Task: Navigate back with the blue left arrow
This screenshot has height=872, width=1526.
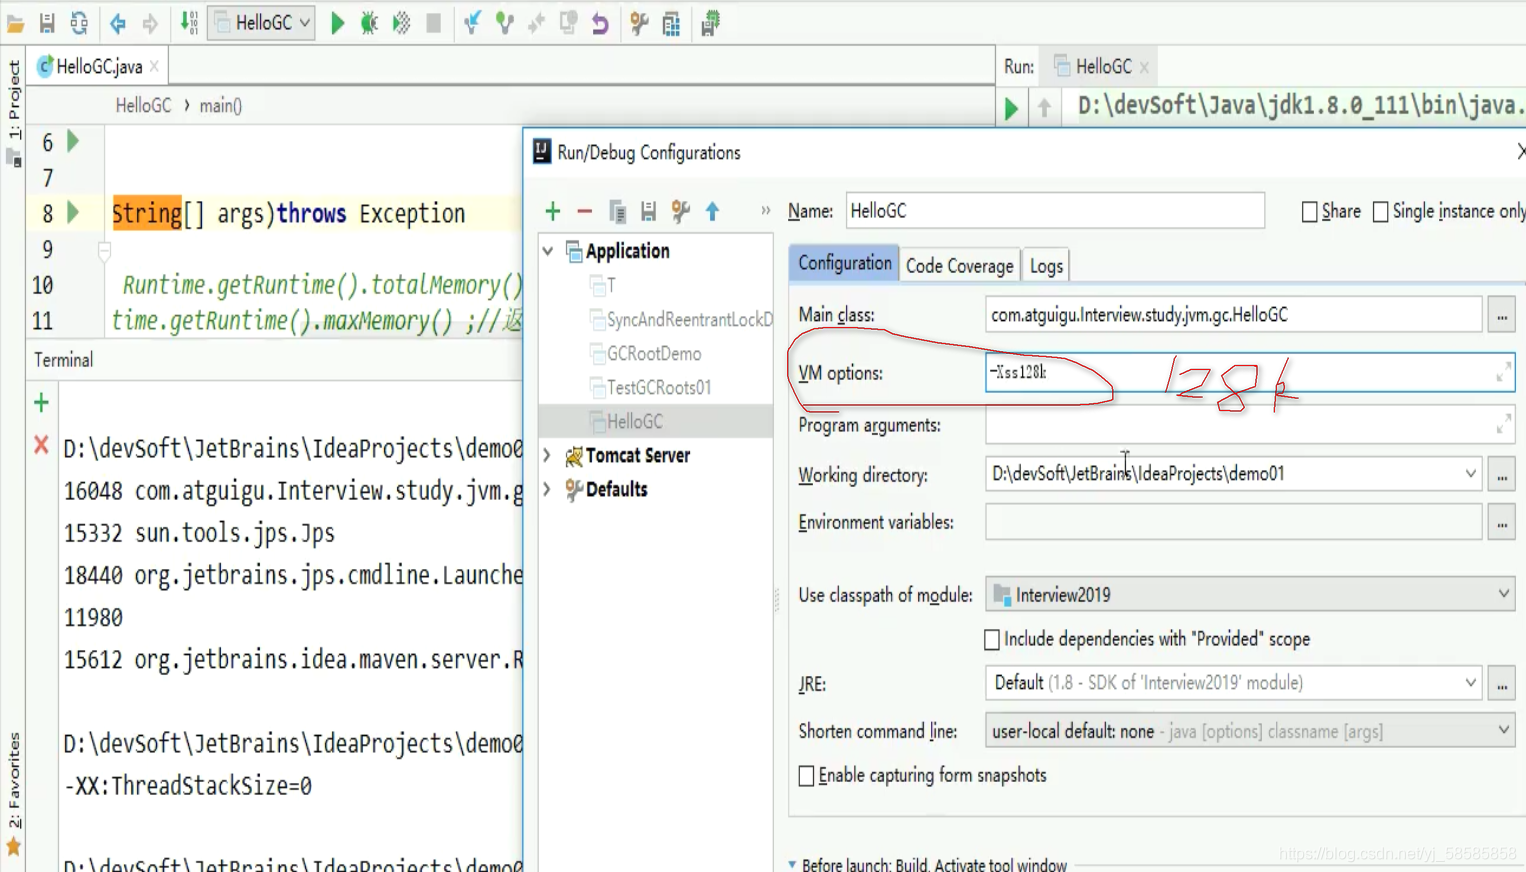Action: click(x=118, y=23)
